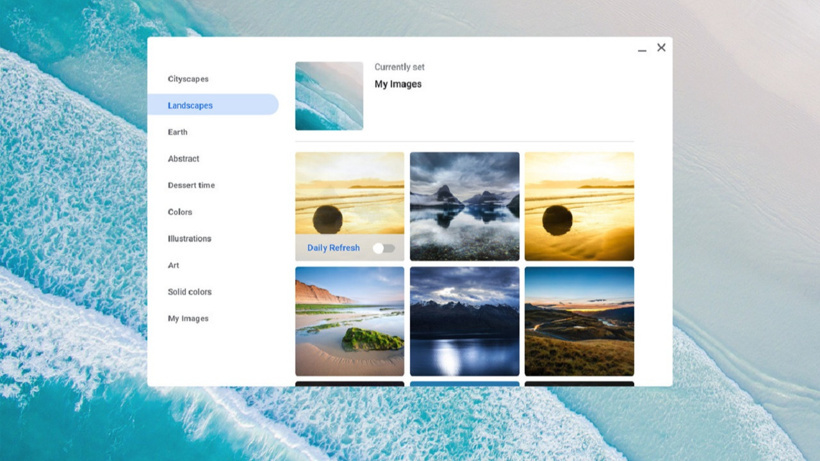Screen dimensions: 820x461
Task: Minimize the wallpaper picker window
Action: pyautogui.click(x=642, y=49)
